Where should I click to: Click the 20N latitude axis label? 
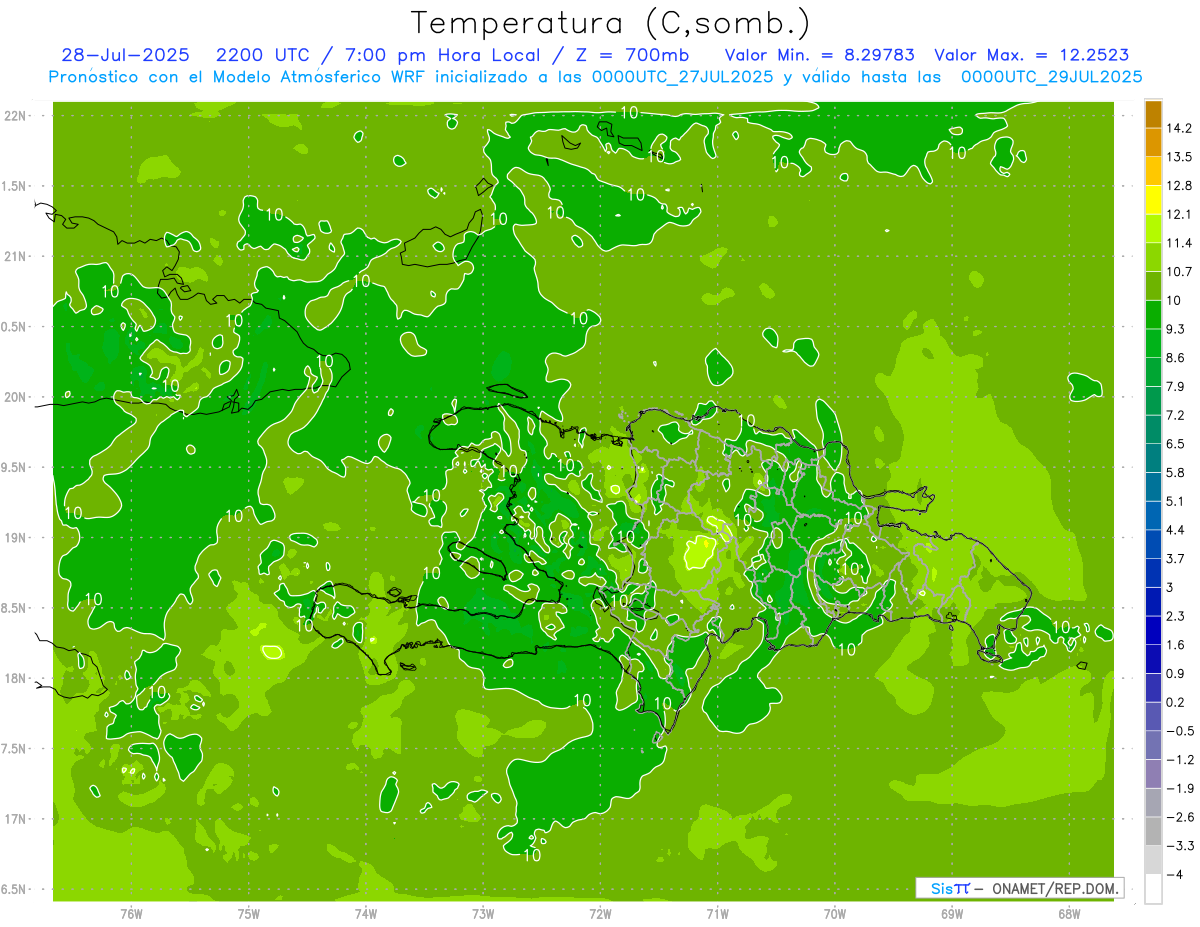[x=15, y=397]
